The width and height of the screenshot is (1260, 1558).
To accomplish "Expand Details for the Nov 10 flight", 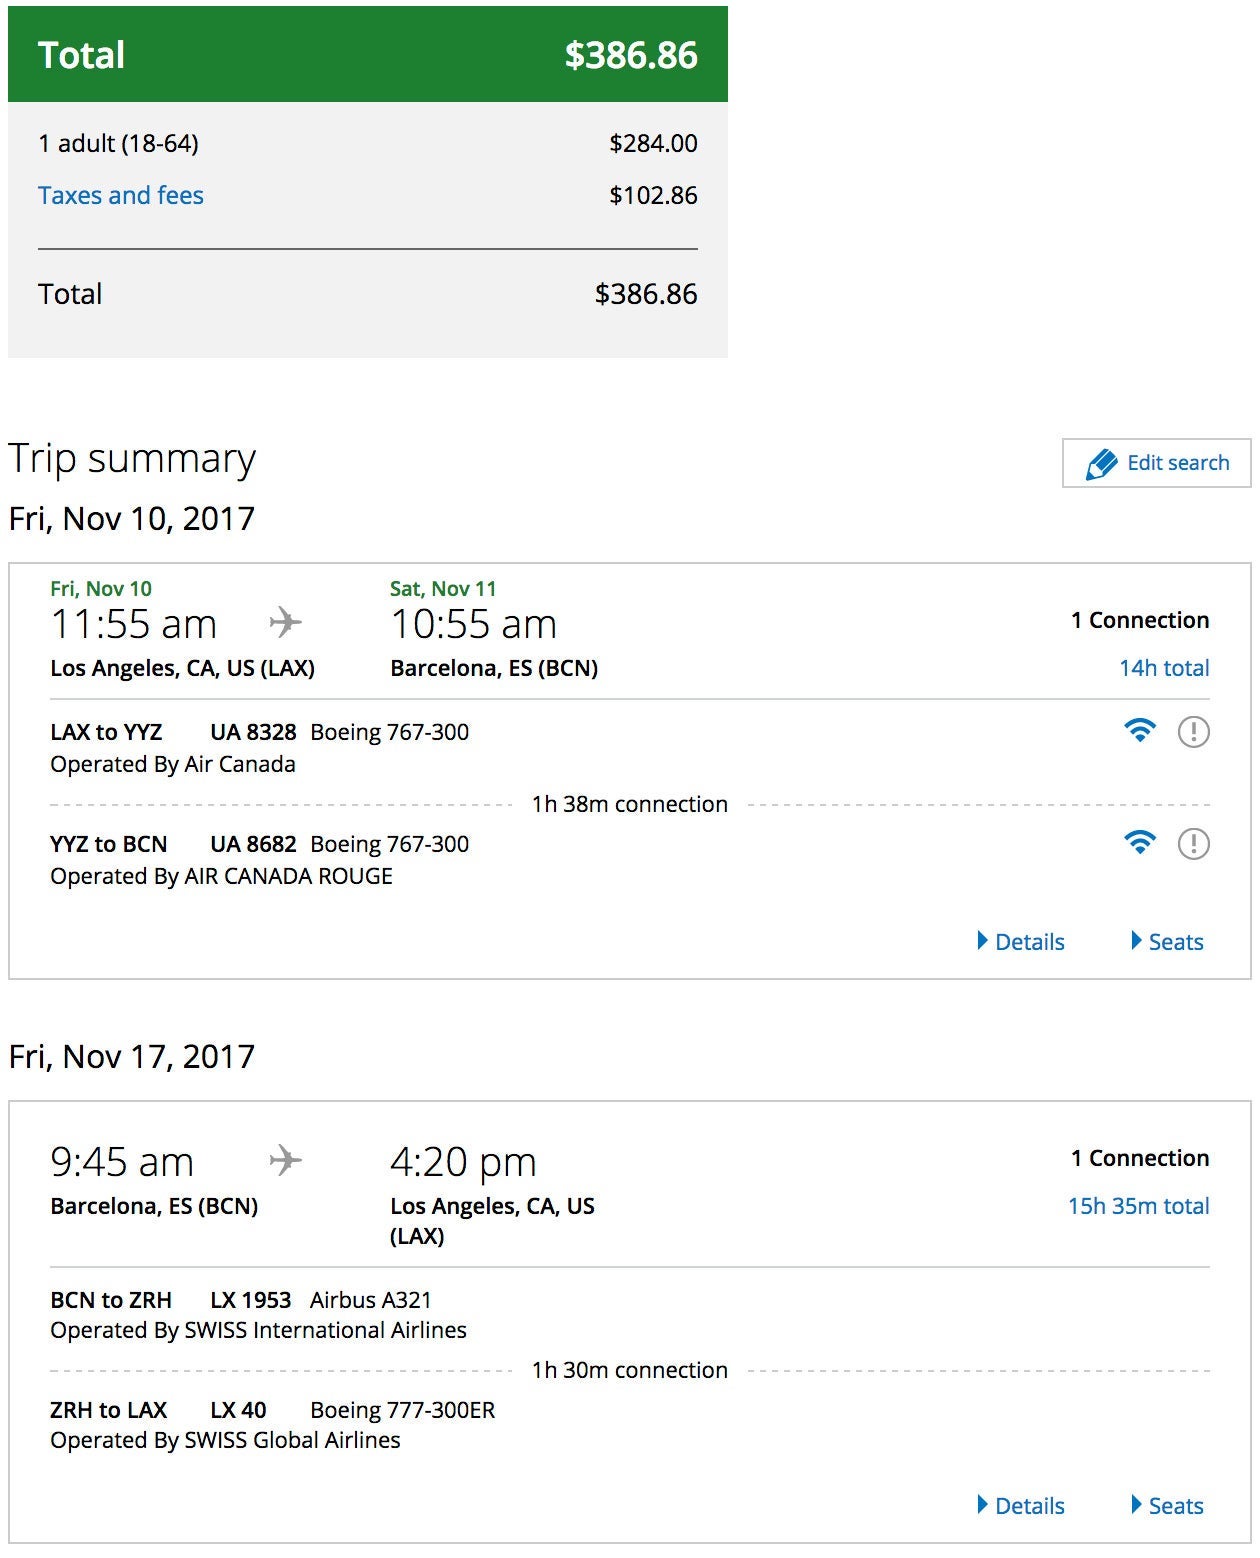I will click(1021, 942).
